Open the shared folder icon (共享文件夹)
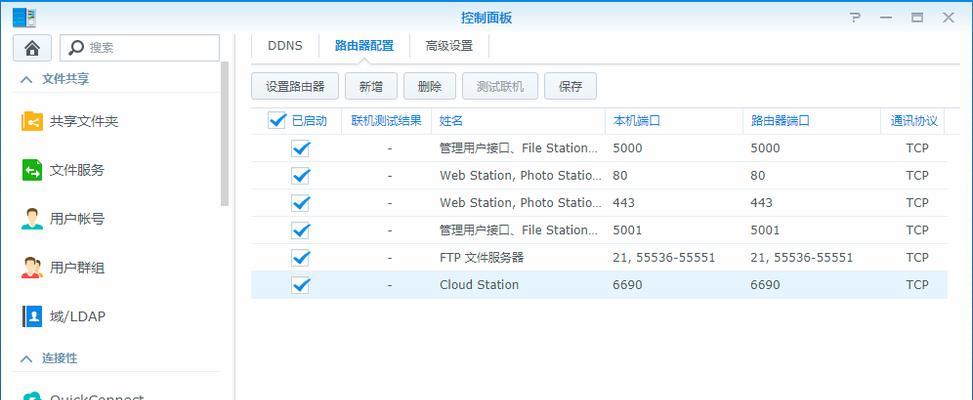The width and height of the screenshot is (973, 400). click(32, 122)
